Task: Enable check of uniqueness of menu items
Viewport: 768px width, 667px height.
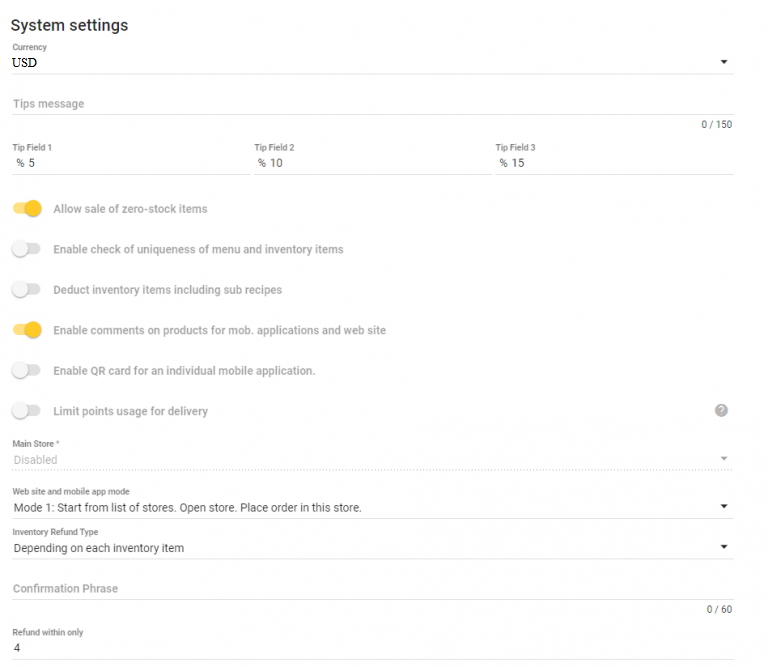Action: (x=27, y=249)
